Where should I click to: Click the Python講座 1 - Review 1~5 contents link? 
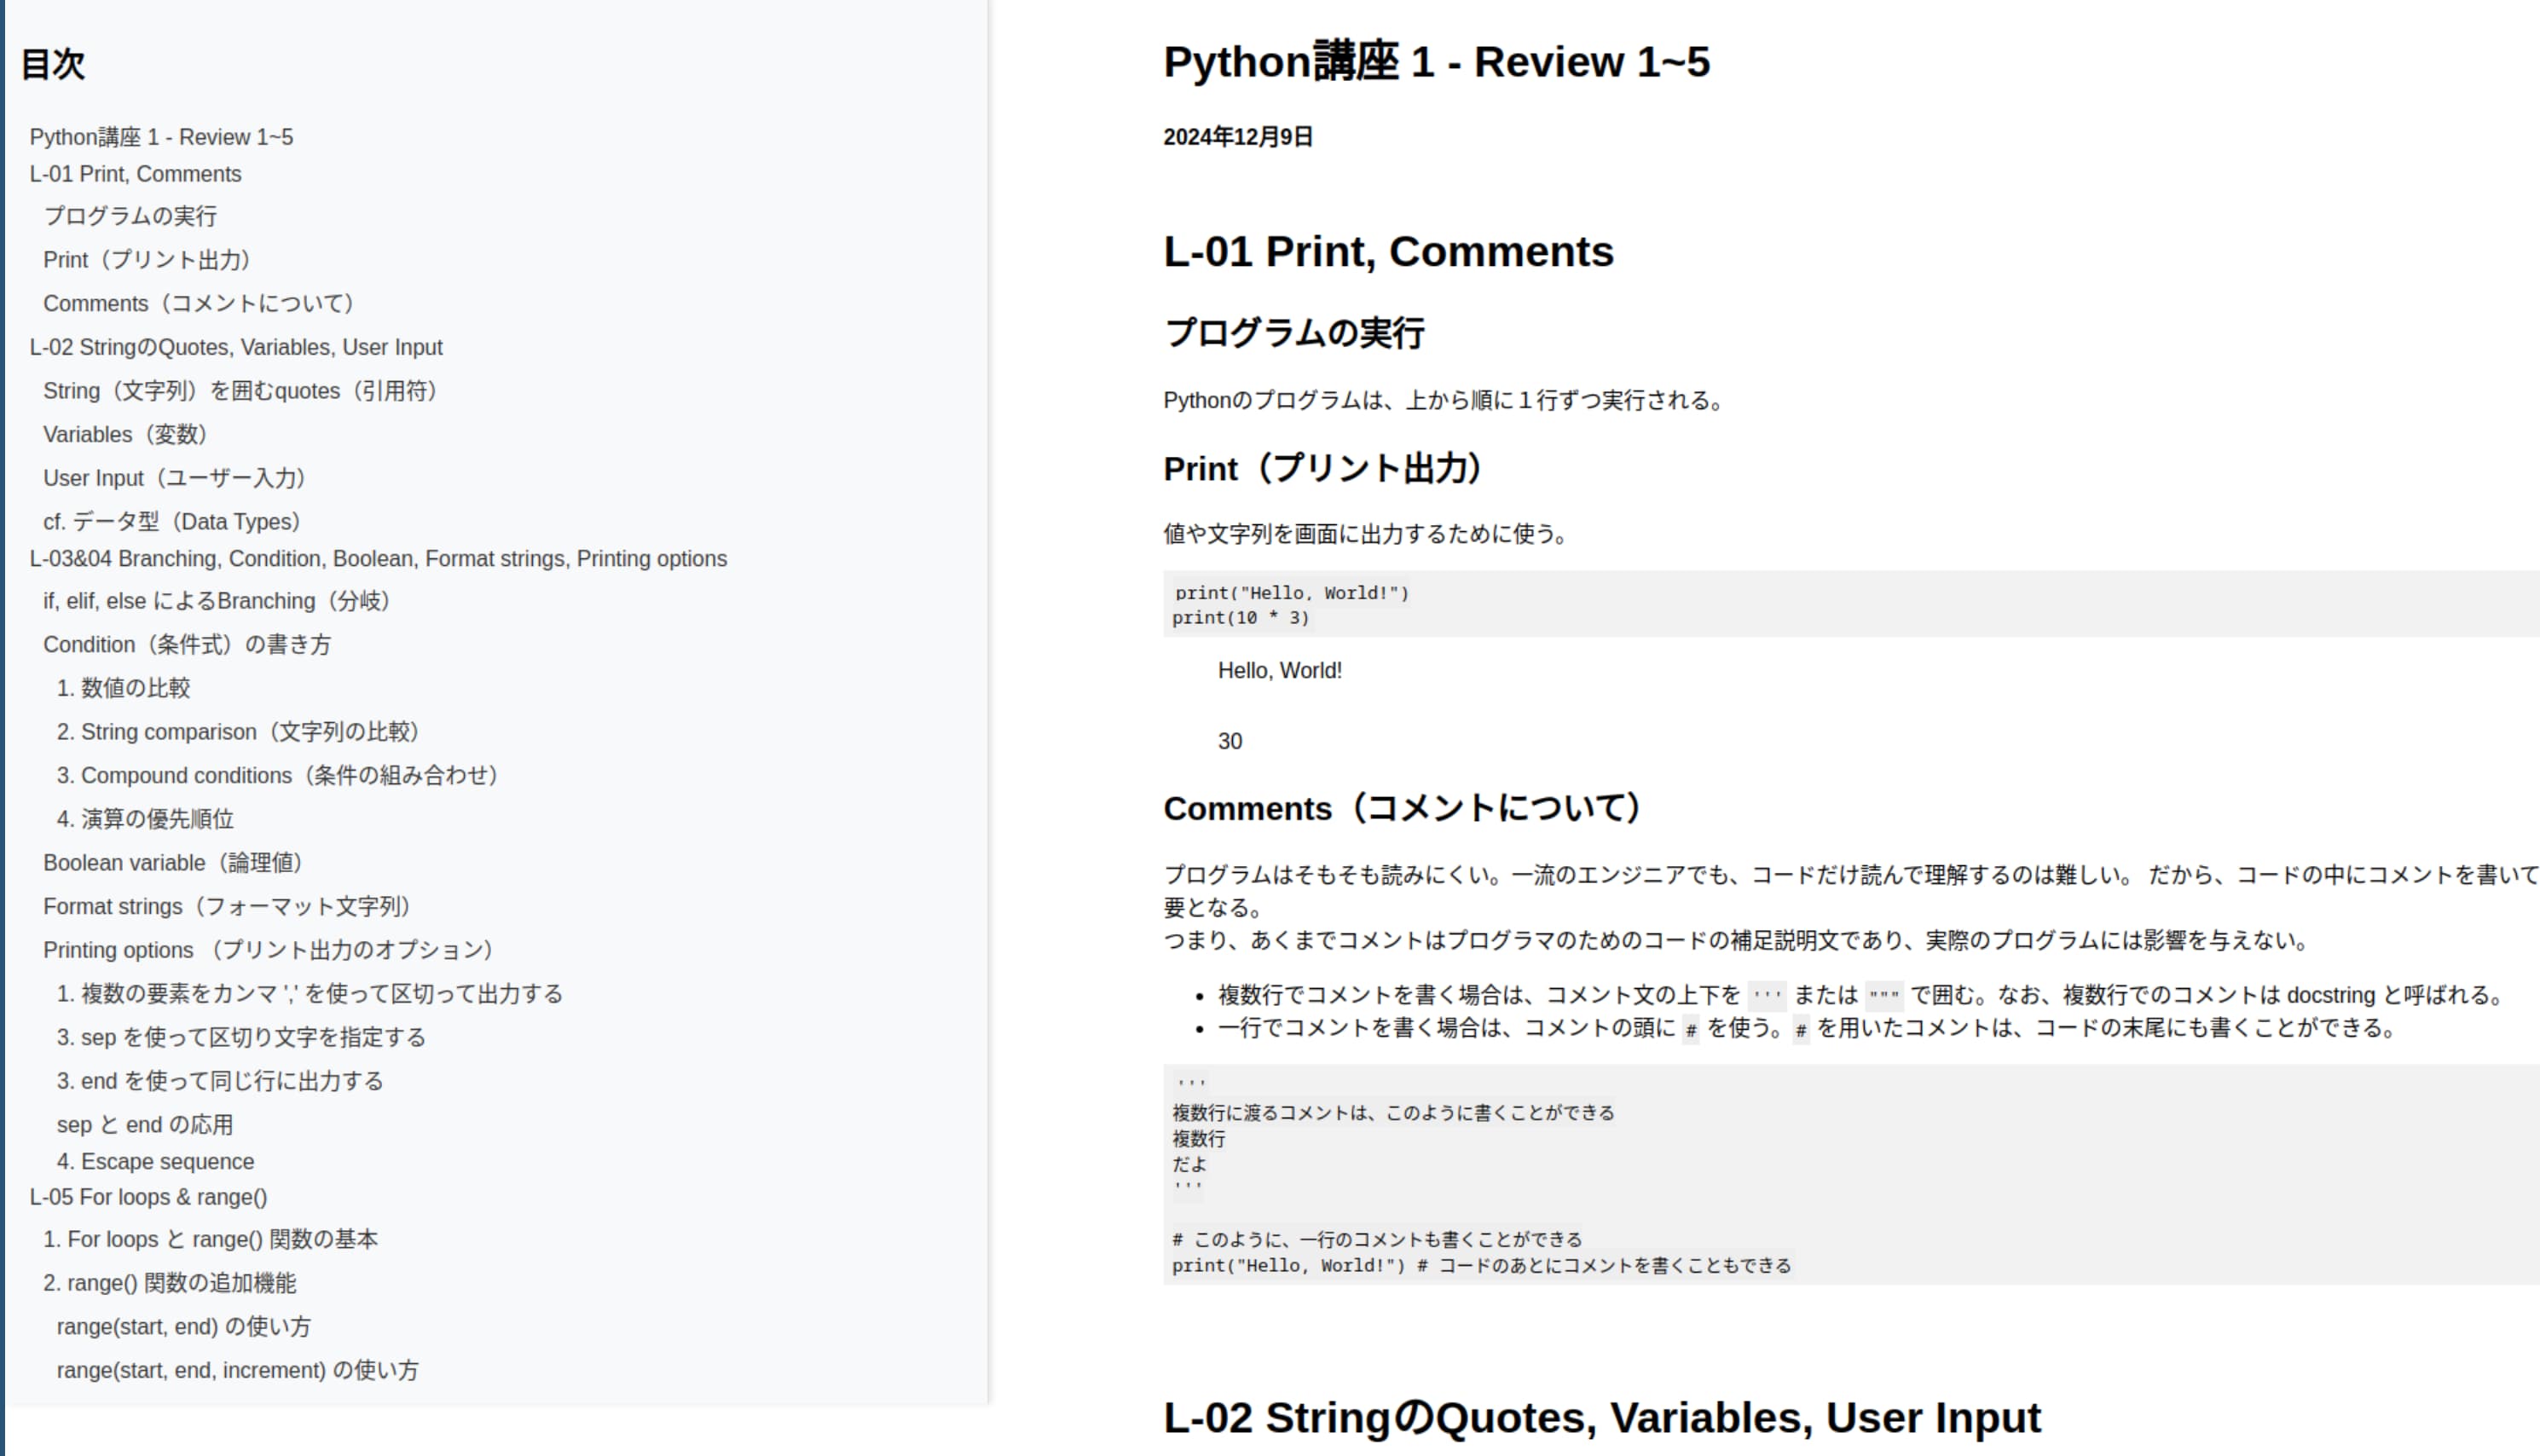coord(161,137)
